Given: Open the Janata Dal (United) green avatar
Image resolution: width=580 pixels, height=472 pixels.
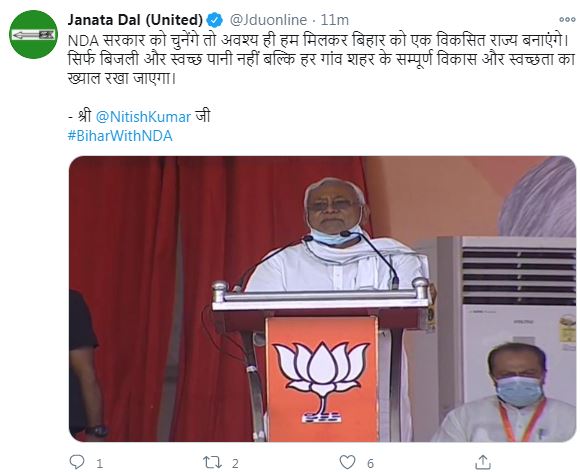Looking at the screenshot, I should pyautogui.click(x=33, y=34).
